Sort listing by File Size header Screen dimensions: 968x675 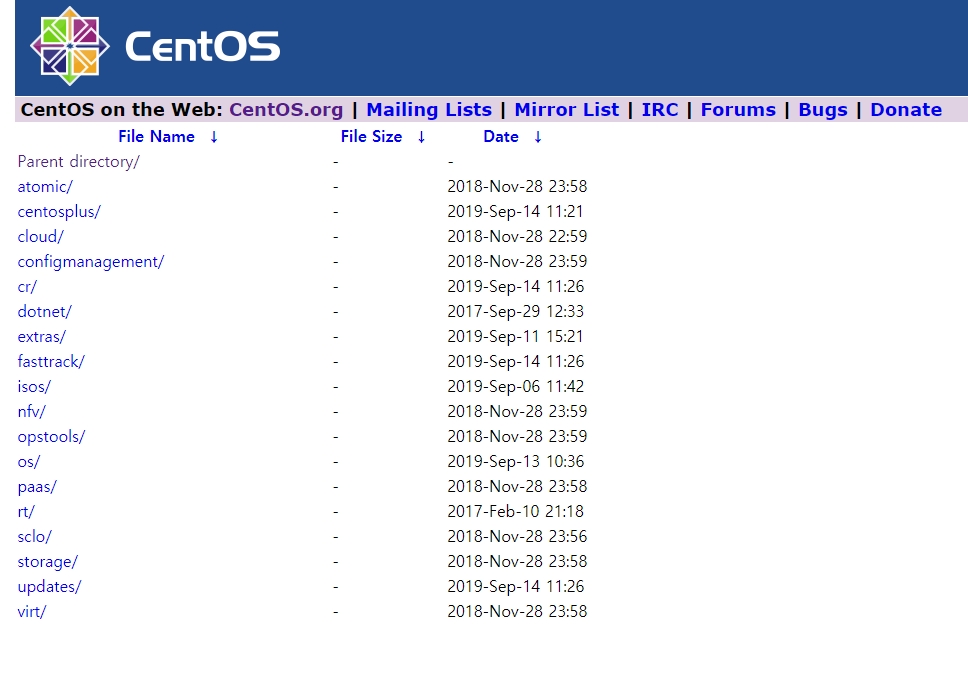click(x=371, y=136)
